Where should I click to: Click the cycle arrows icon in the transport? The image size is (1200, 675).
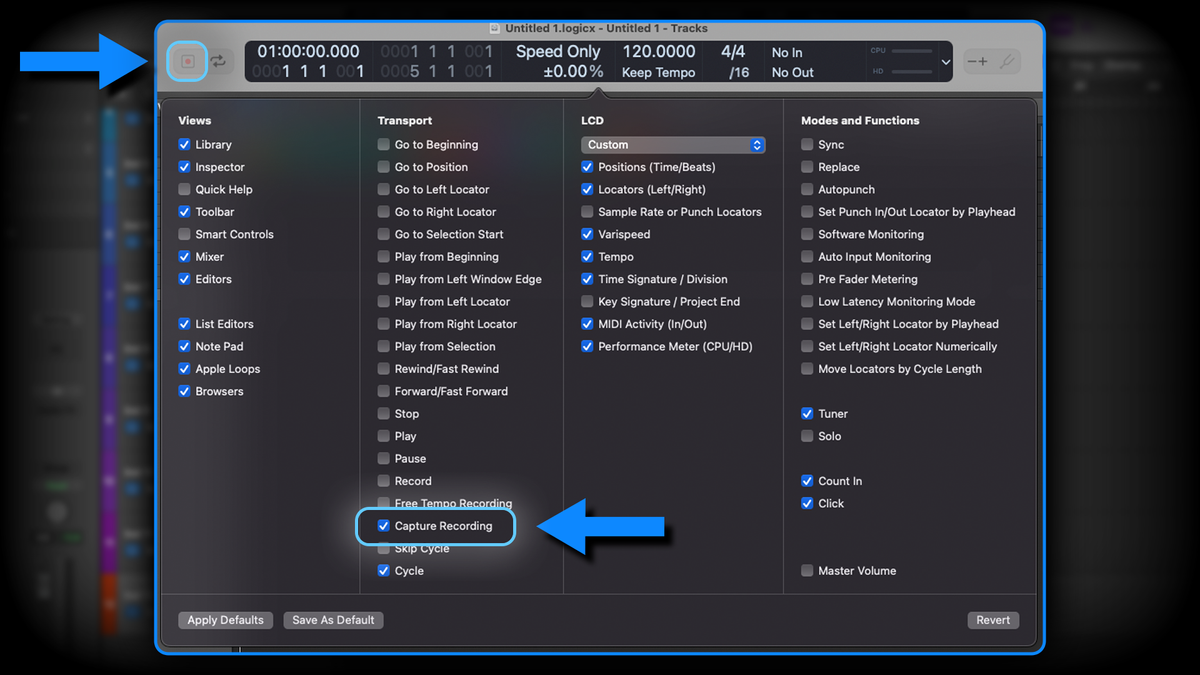(x=218, y=61)
